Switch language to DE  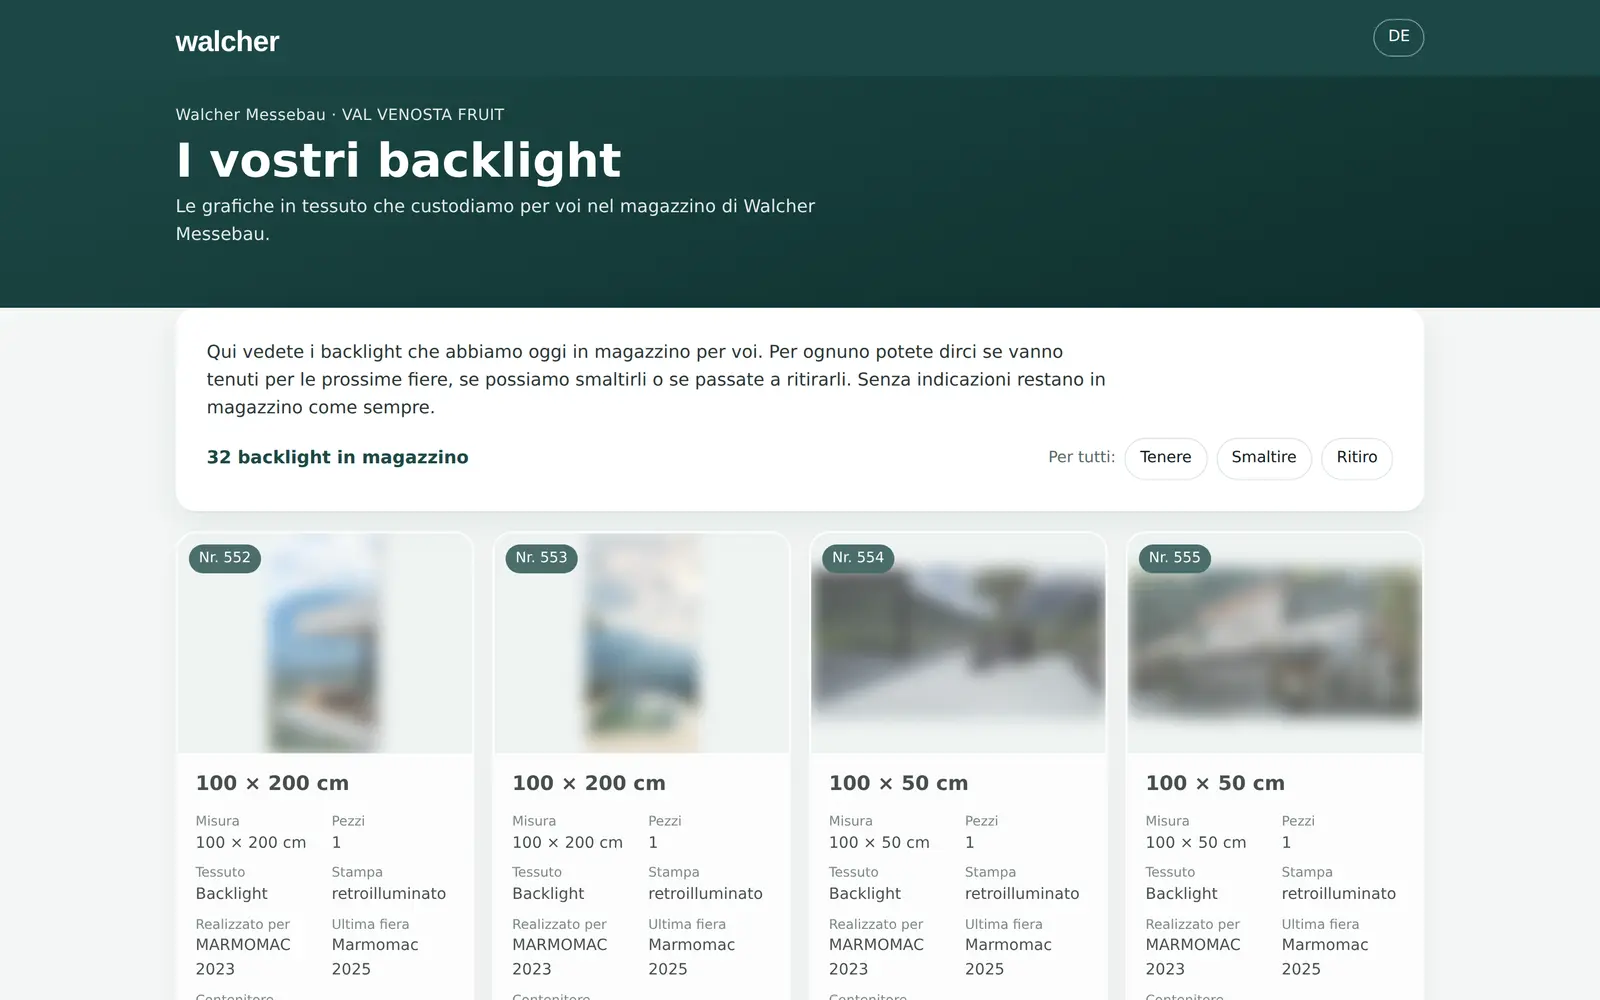[x=1398, y=37]
